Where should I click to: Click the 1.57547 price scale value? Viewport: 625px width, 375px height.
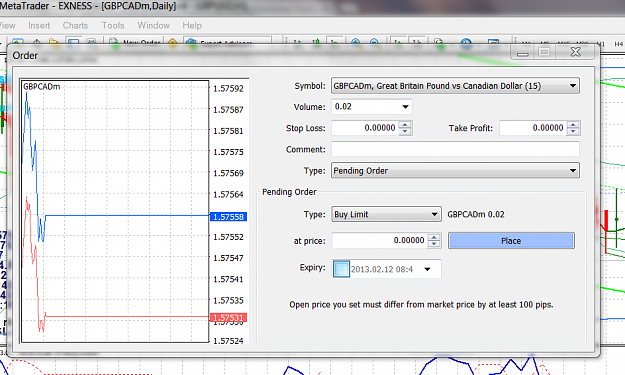(228, 258)
